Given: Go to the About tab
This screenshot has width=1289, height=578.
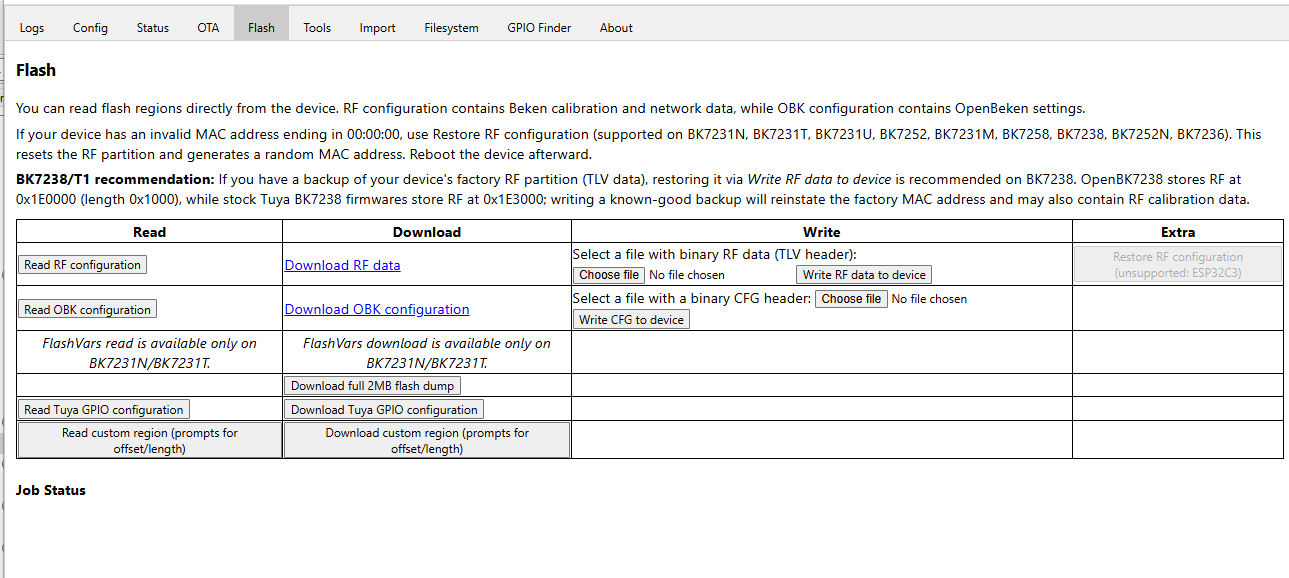Looking at the screenshot, I should pos(616,27).
